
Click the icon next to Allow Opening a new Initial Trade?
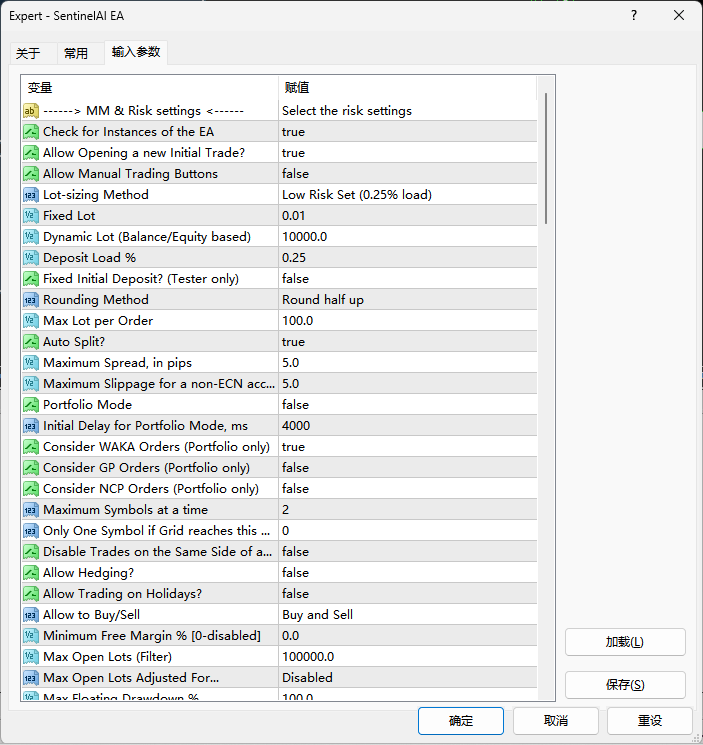point(31,153)
